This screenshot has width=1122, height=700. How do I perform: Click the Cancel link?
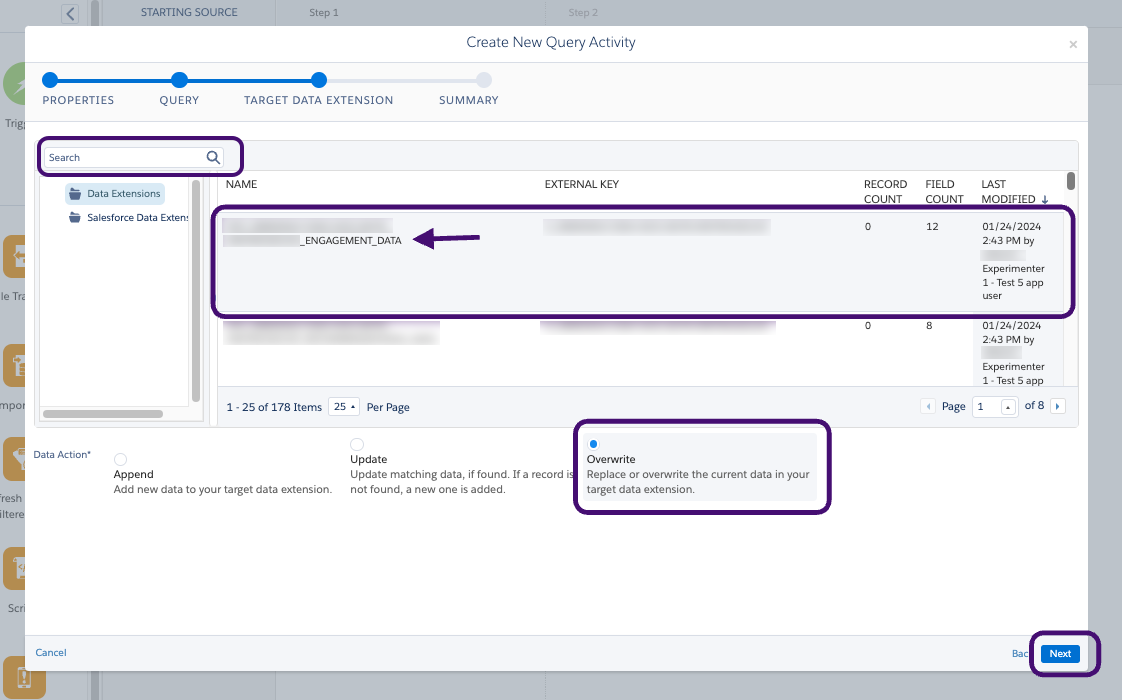coord(51,653)
